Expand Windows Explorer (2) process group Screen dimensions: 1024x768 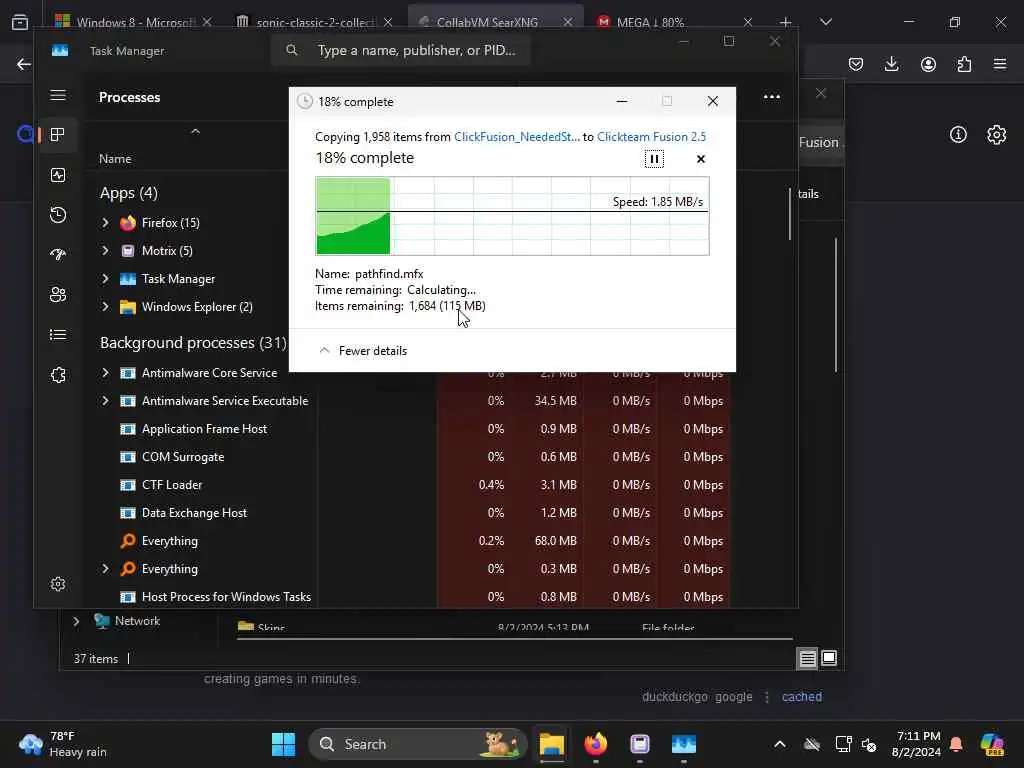tap(105, 307)
